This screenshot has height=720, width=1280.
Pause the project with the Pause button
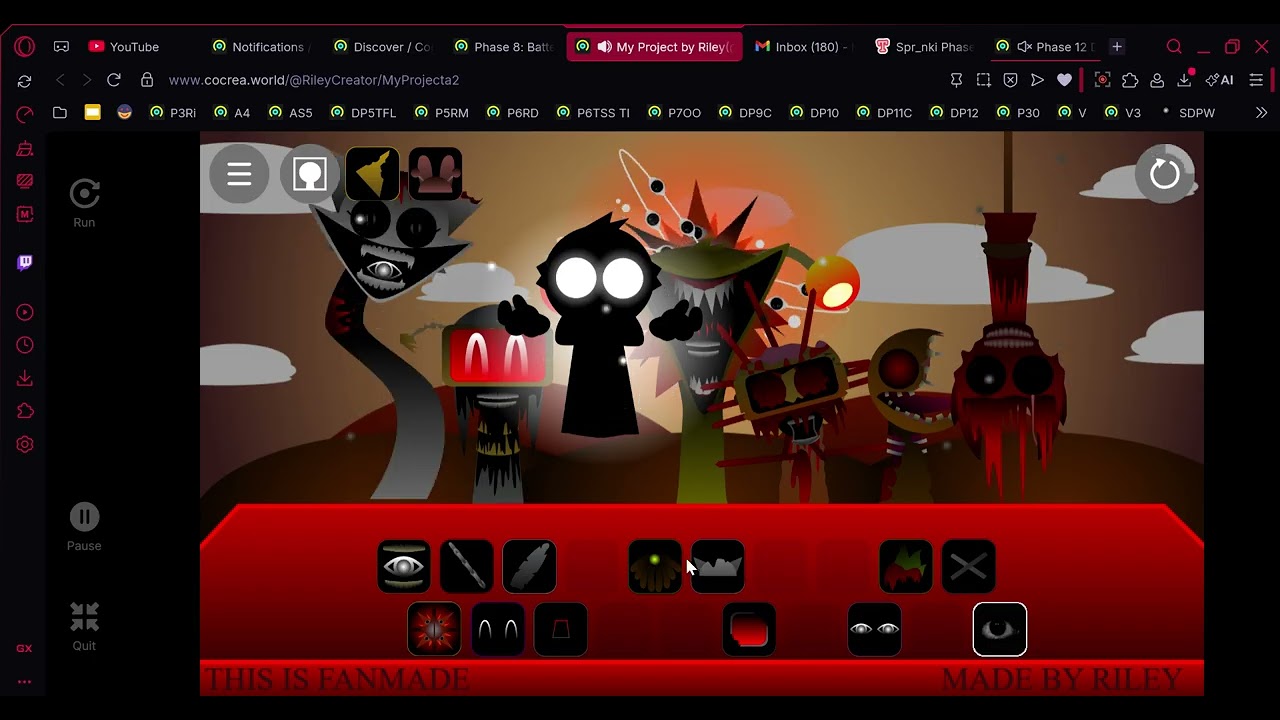point(84,528)
